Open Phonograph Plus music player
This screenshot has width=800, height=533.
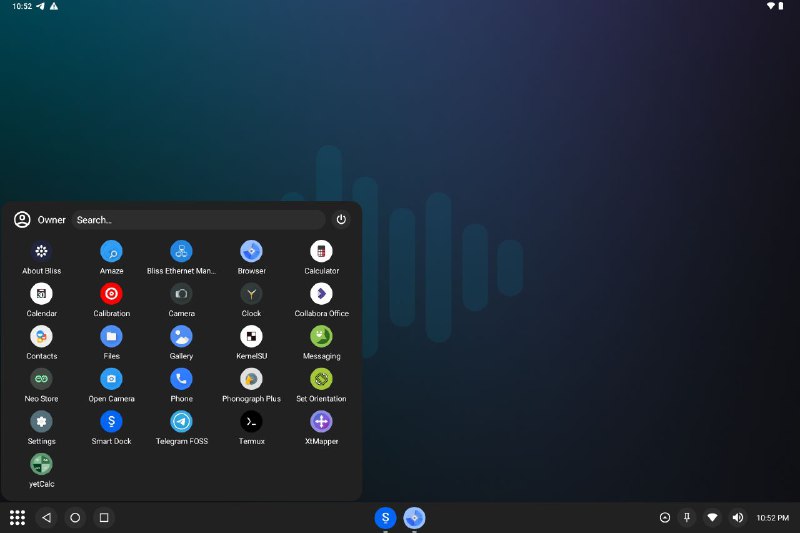[251, 379]
